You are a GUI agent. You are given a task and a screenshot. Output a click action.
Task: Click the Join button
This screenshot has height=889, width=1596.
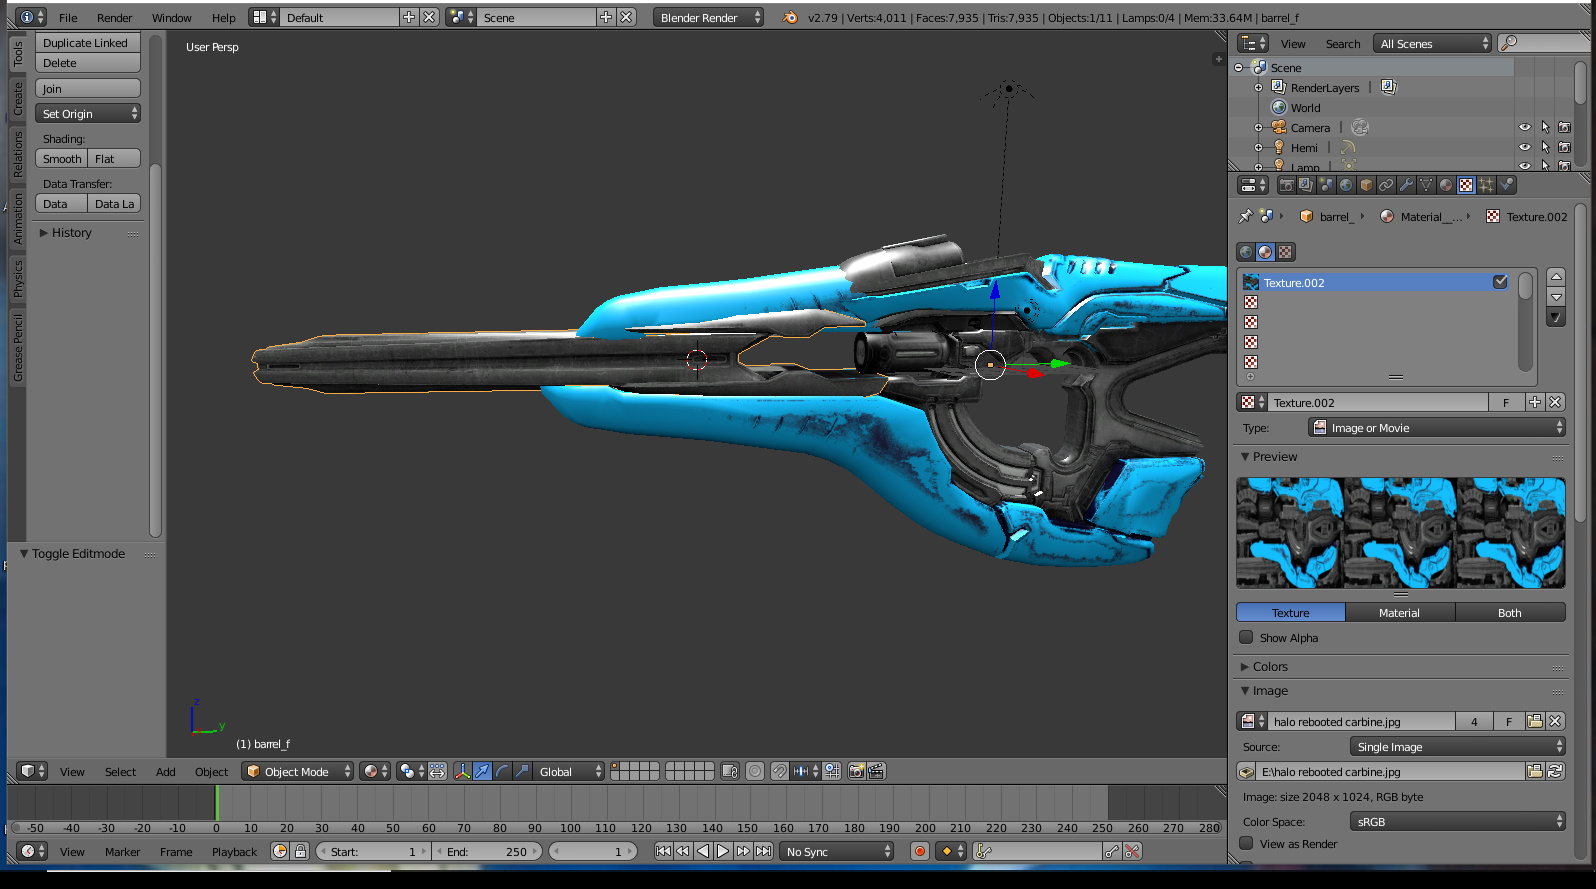click(x=88, y=89)
